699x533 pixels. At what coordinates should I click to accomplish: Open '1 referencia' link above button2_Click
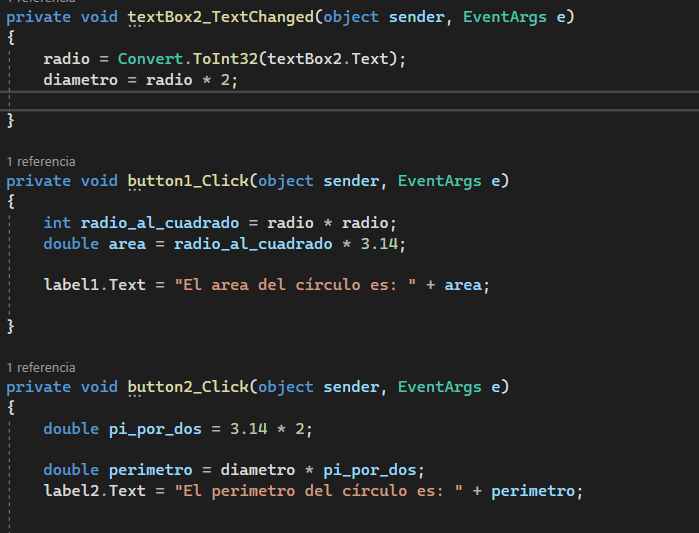[41, 367]
